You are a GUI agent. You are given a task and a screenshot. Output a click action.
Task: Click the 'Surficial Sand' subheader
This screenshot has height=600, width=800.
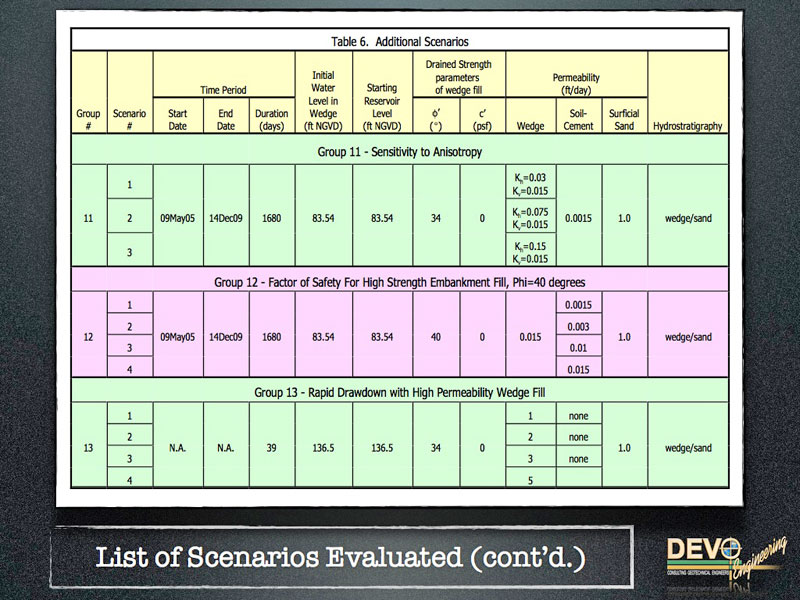click(x=624, y=120)
